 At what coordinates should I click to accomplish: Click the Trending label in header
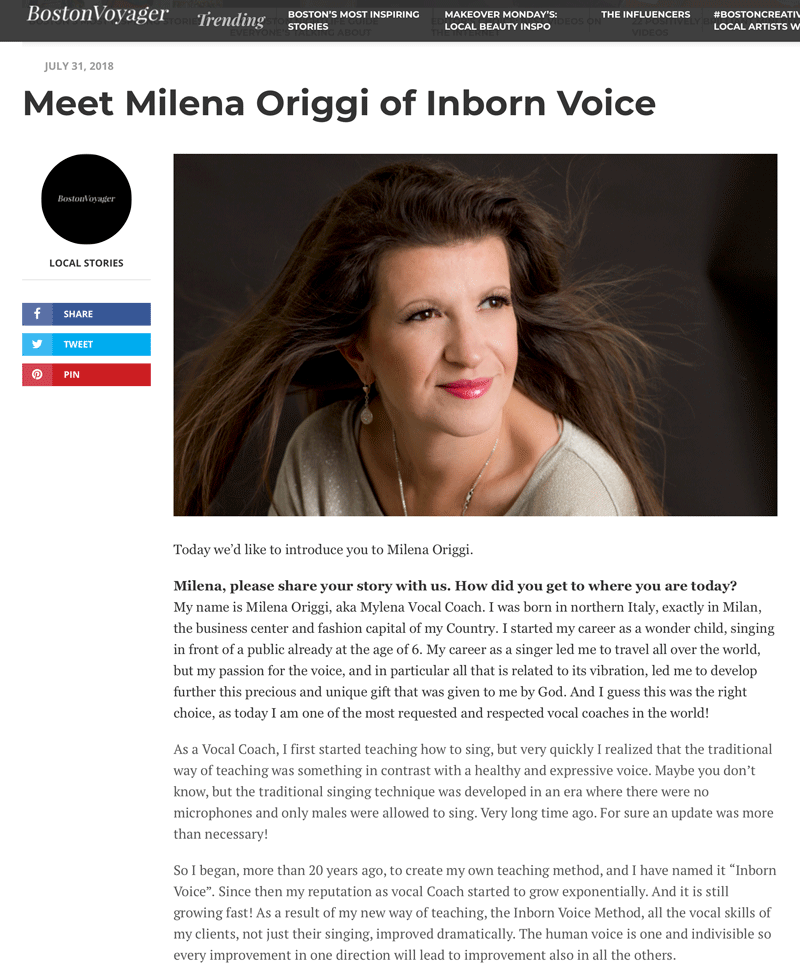[231, 20]
